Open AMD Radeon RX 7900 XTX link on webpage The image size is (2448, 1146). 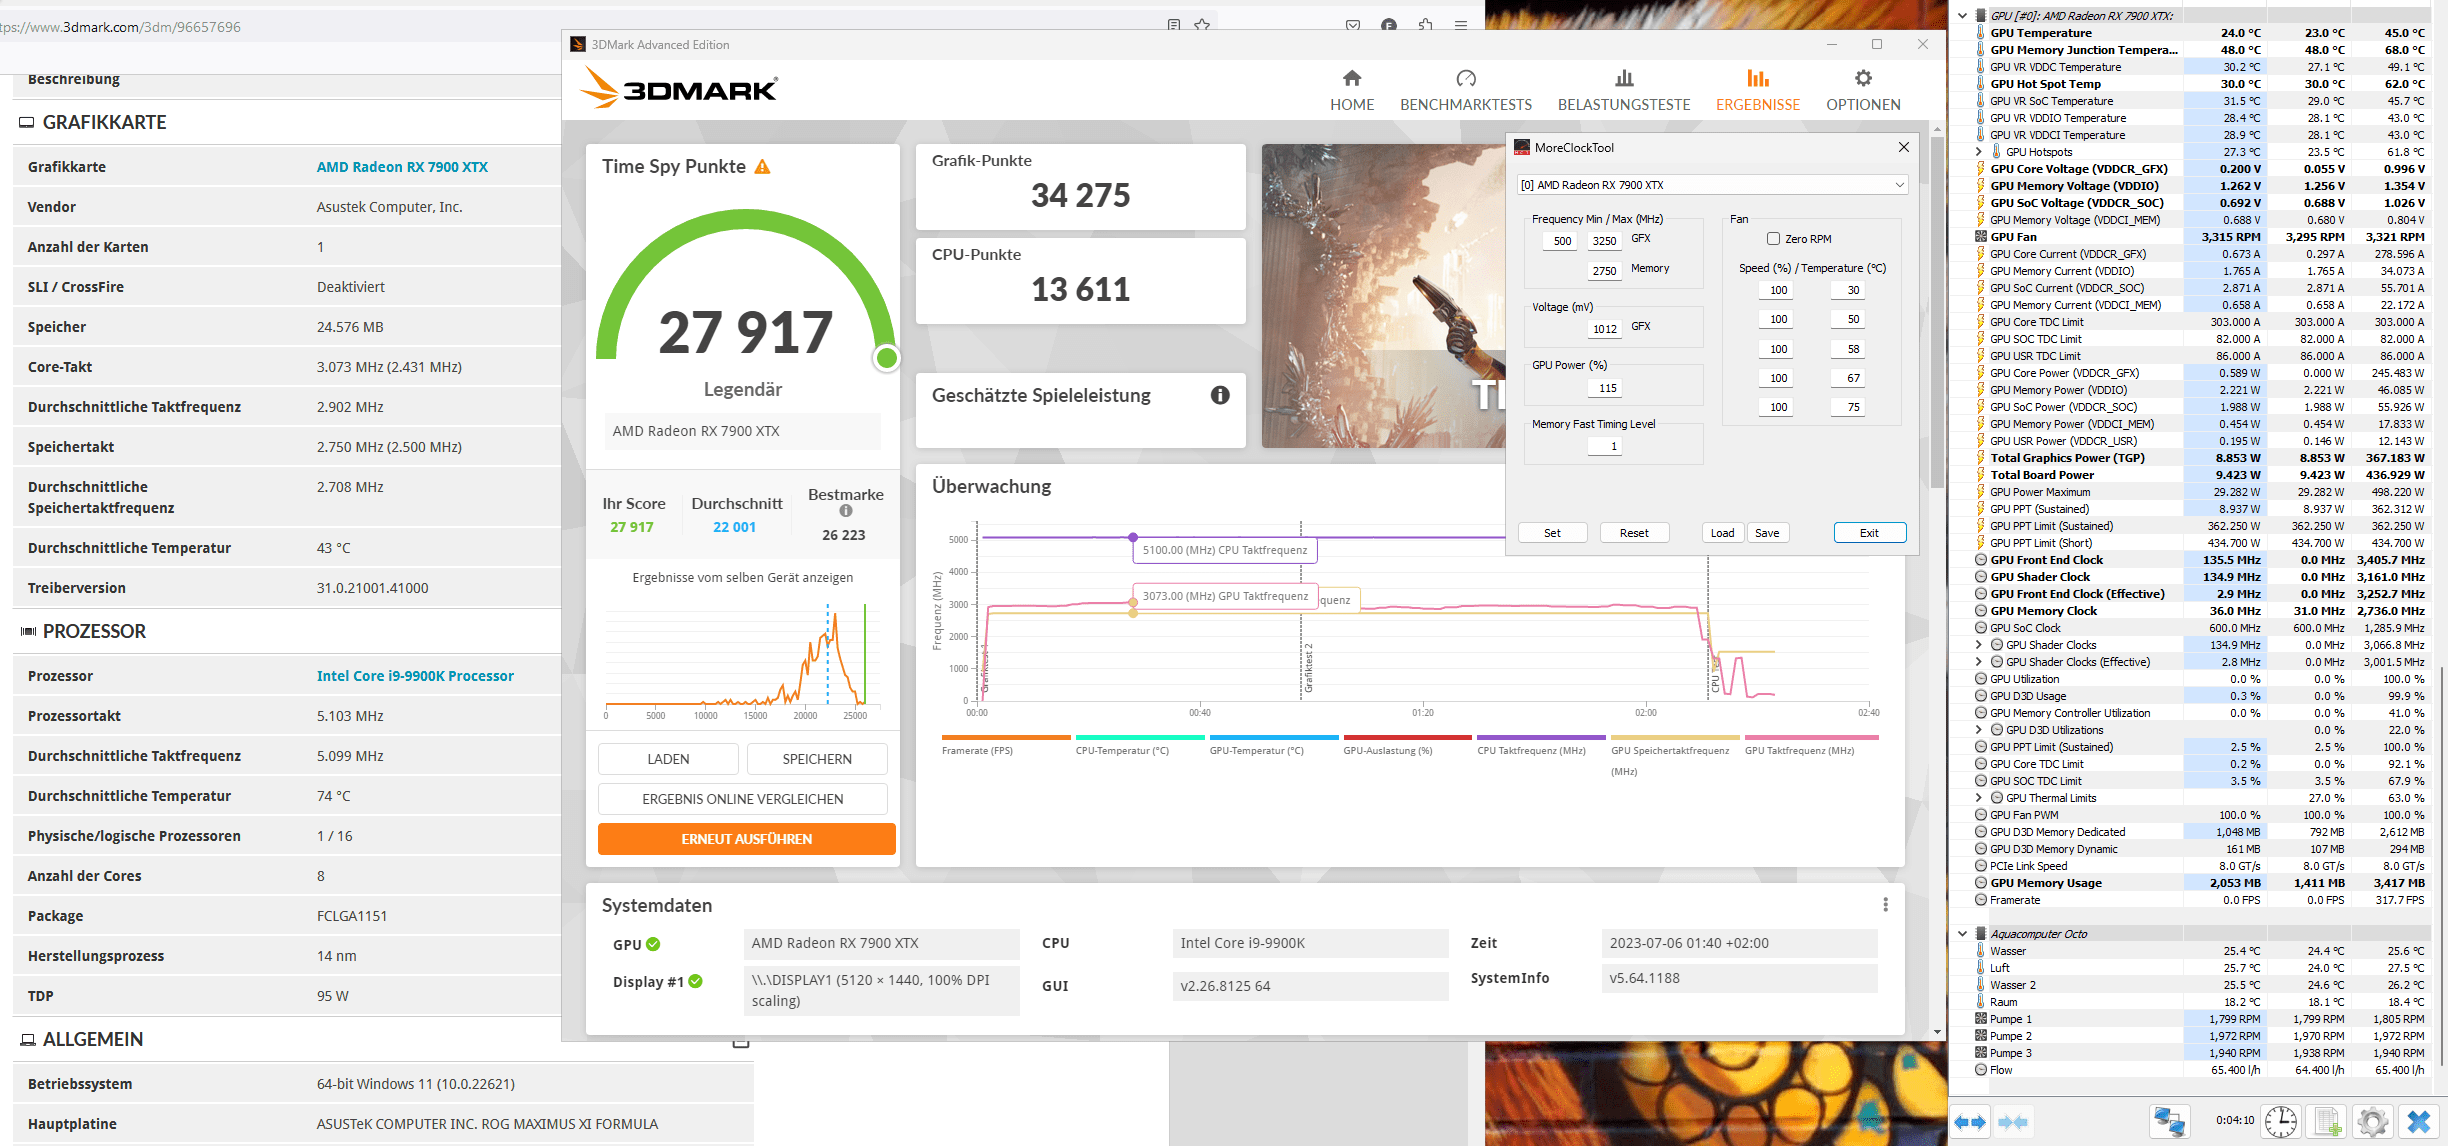click(402, 167)
